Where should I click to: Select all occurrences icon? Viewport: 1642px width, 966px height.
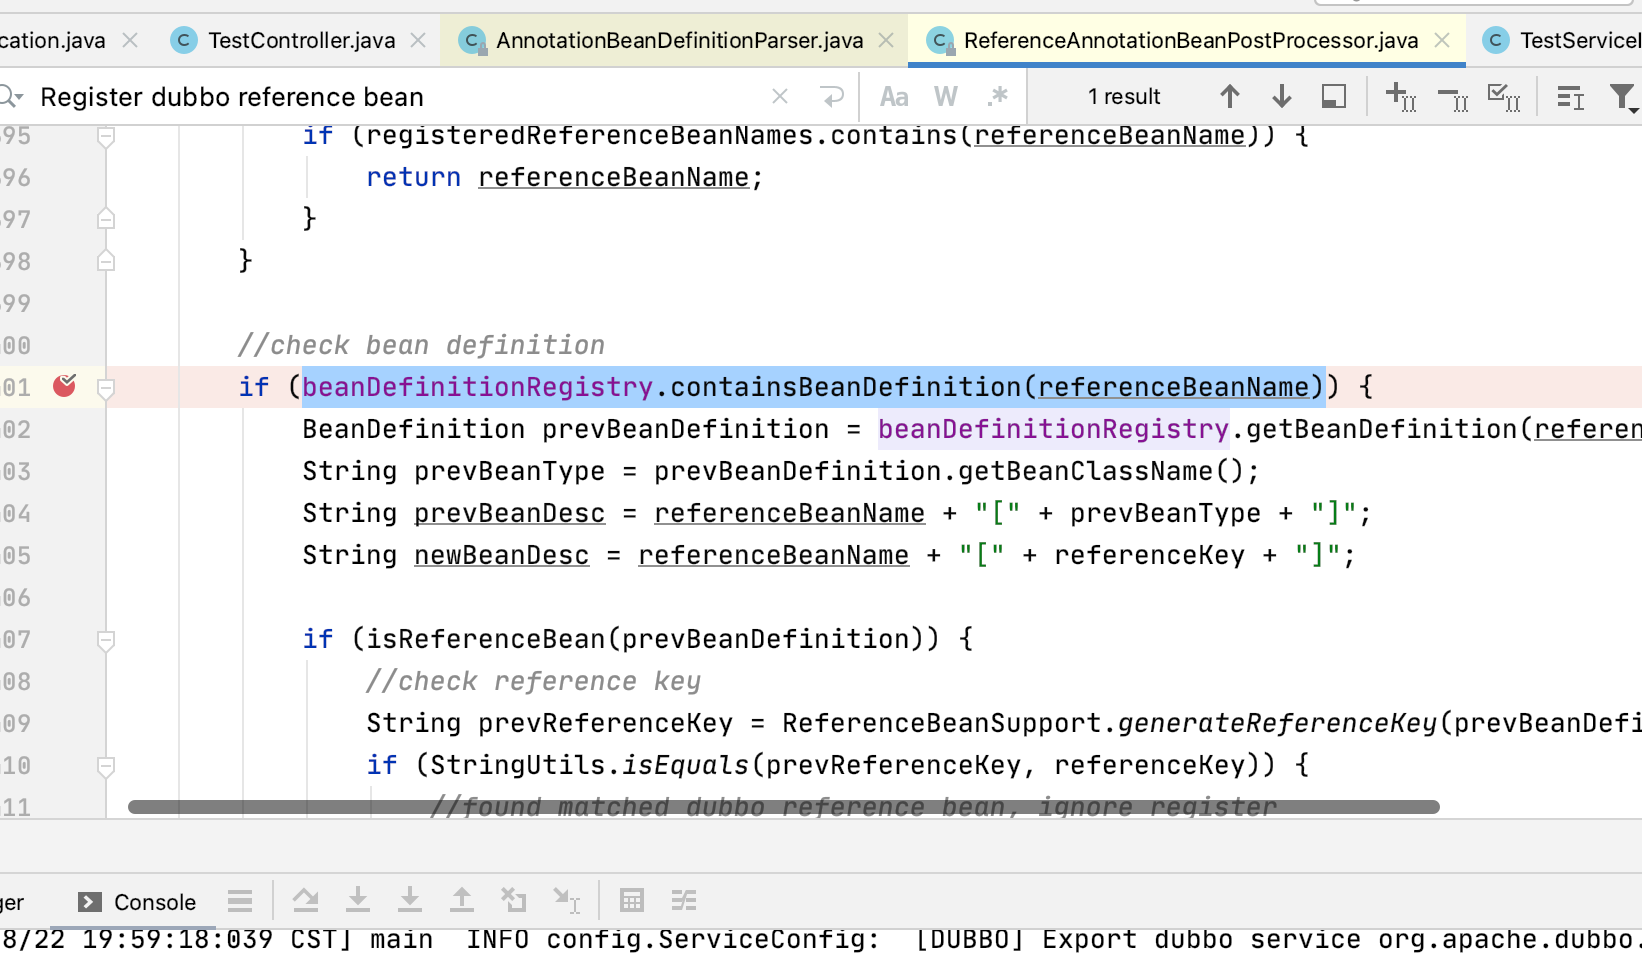pos(1504,96)
